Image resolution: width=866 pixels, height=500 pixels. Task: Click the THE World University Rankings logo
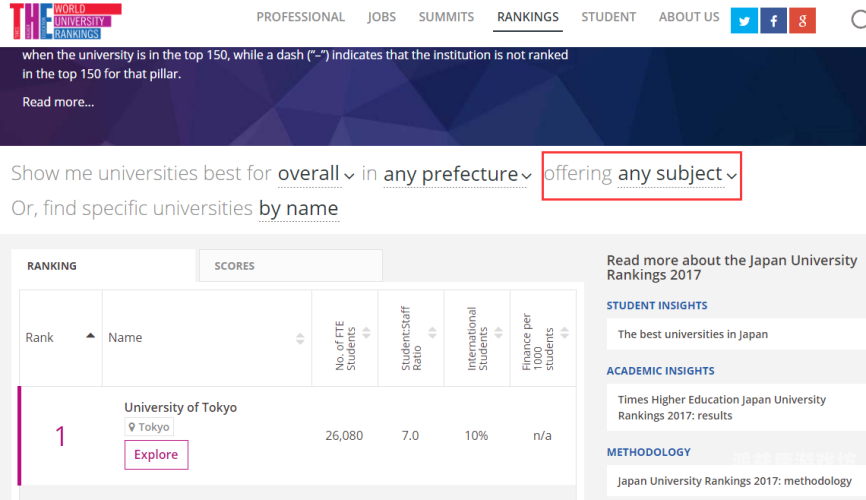[66, 21]
